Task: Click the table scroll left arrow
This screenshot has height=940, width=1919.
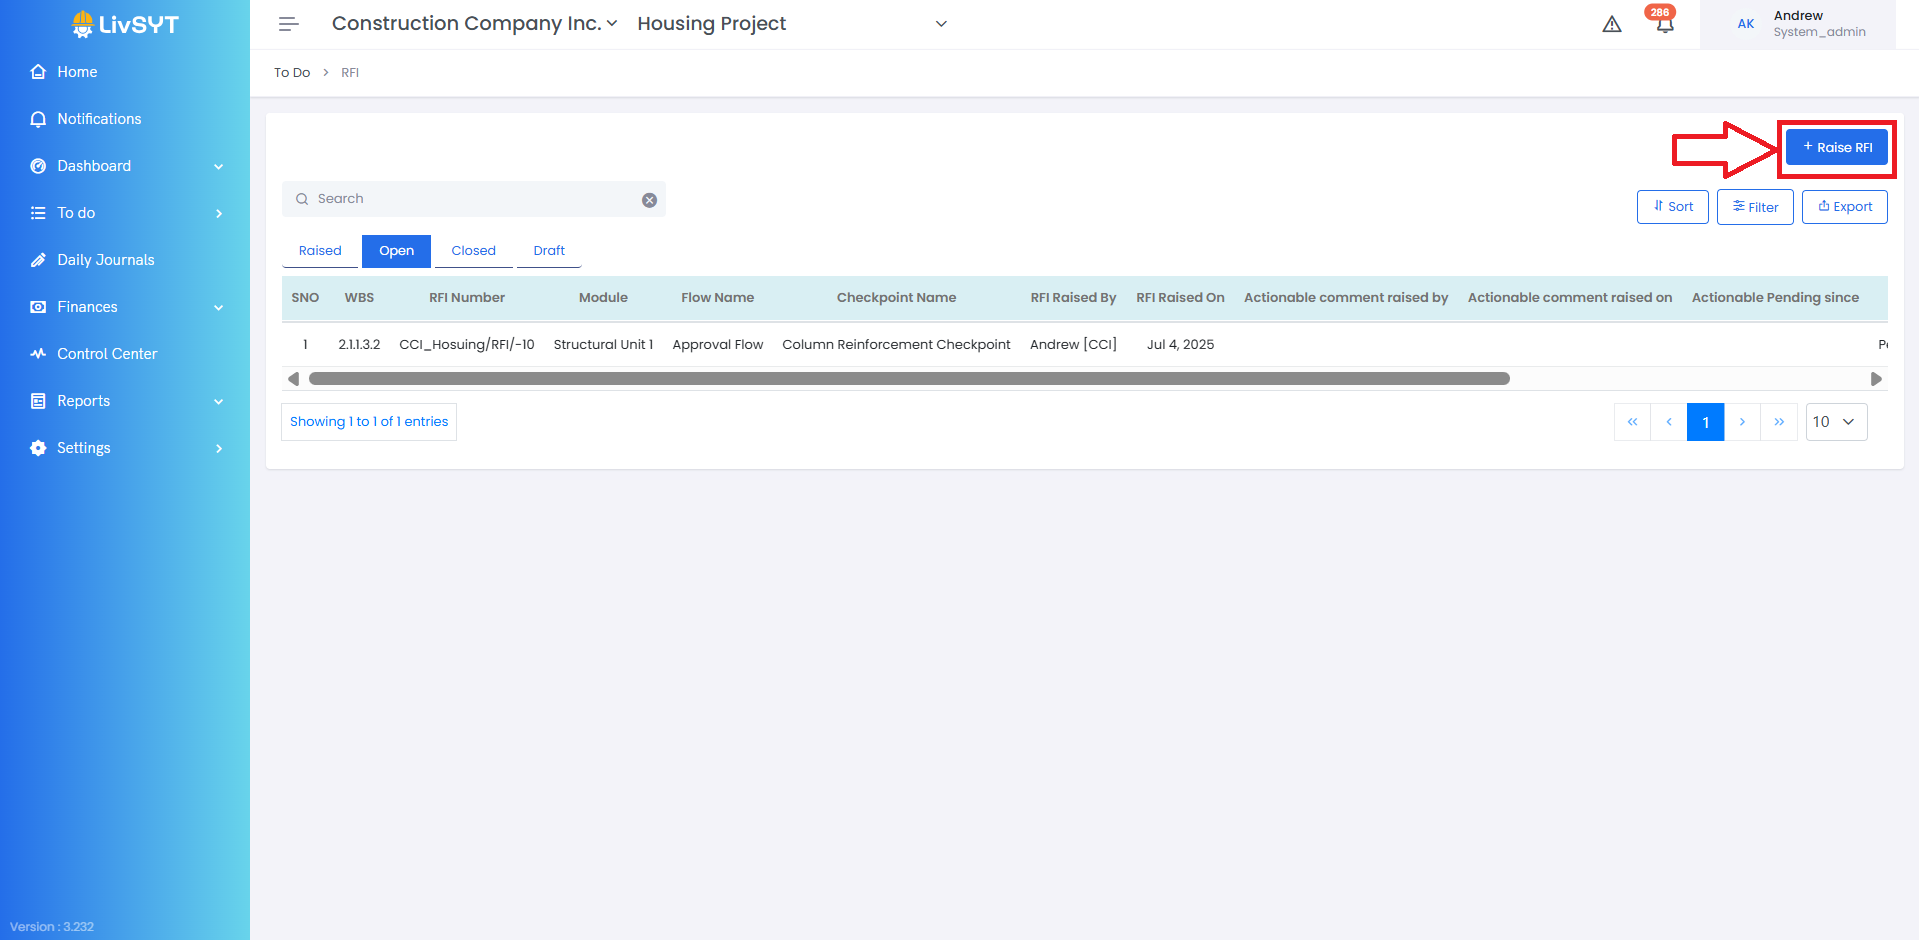Action: point(293,379)
